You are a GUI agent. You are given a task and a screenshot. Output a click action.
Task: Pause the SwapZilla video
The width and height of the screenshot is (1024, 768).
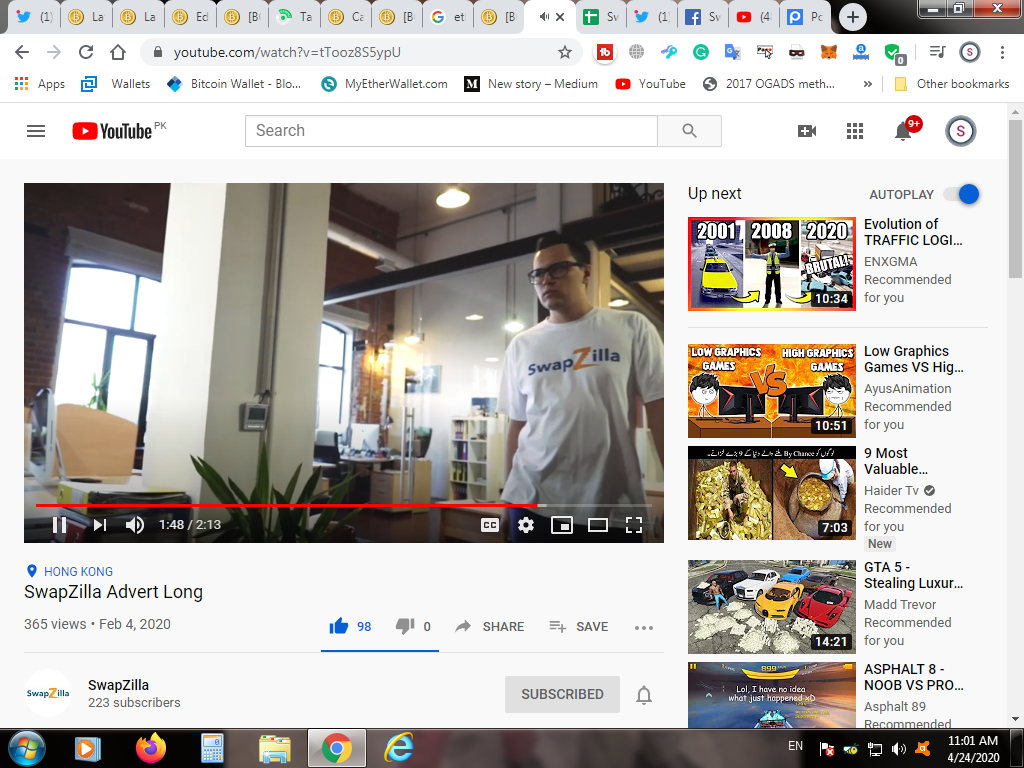(x=59, y=525)
